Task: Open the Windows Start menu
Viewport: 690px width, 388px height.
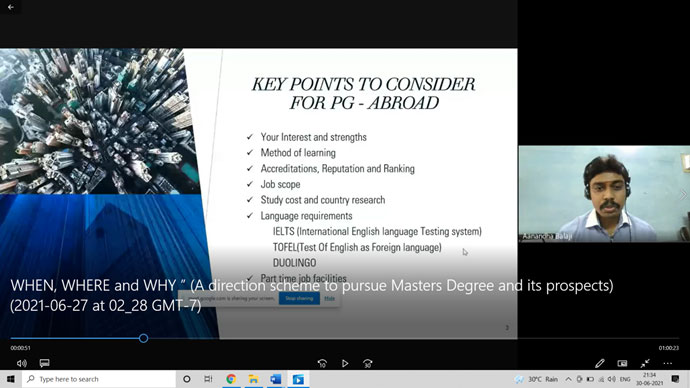Action: click(11, 379)
